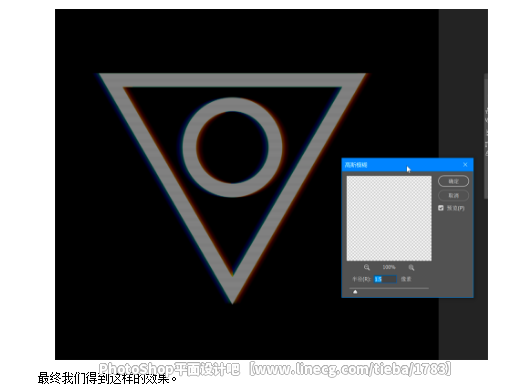Viewport: 507px width, 388px height.
Task: Click the checkerboard preview thumbnail in dialog
Action: (x=389, y=218)
